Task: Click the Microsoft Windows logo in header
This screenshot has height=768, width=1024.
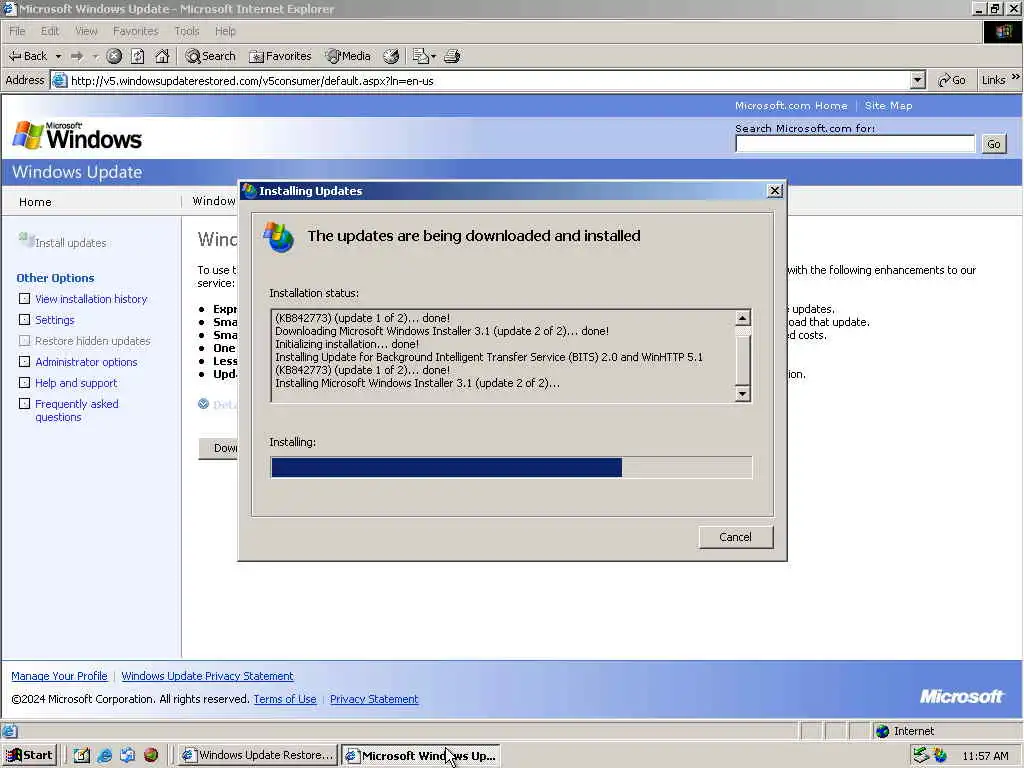Action: point(77,135)
